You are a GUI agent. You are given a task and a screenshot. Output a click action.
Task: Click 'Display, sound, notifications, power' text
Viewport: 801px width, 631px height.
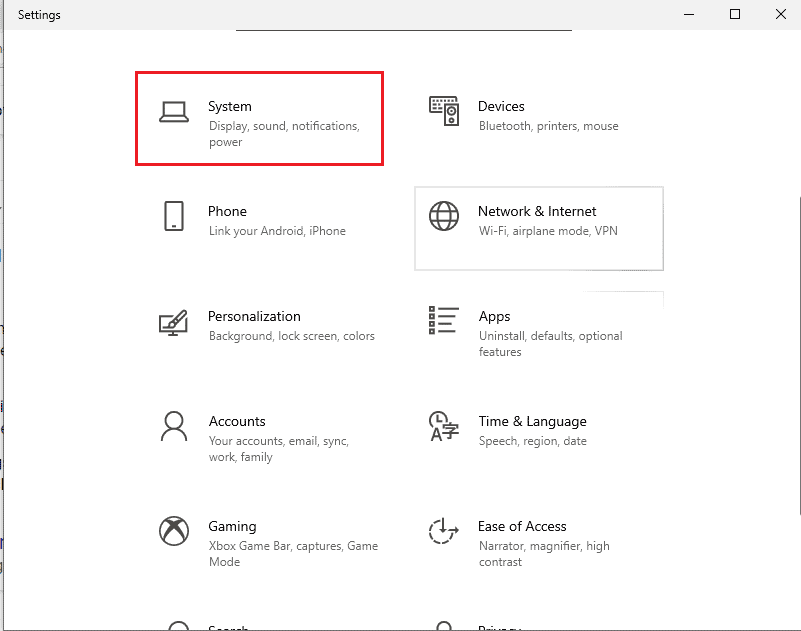[x=285, y=134]
